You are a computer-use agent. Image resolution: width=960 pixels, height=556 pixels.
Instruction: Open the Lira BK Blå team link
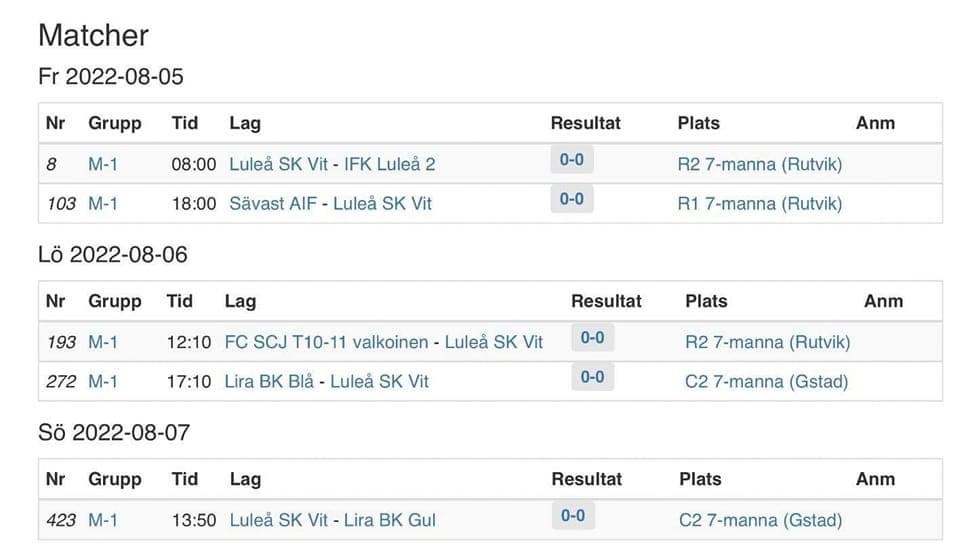[x=269, y=381]
